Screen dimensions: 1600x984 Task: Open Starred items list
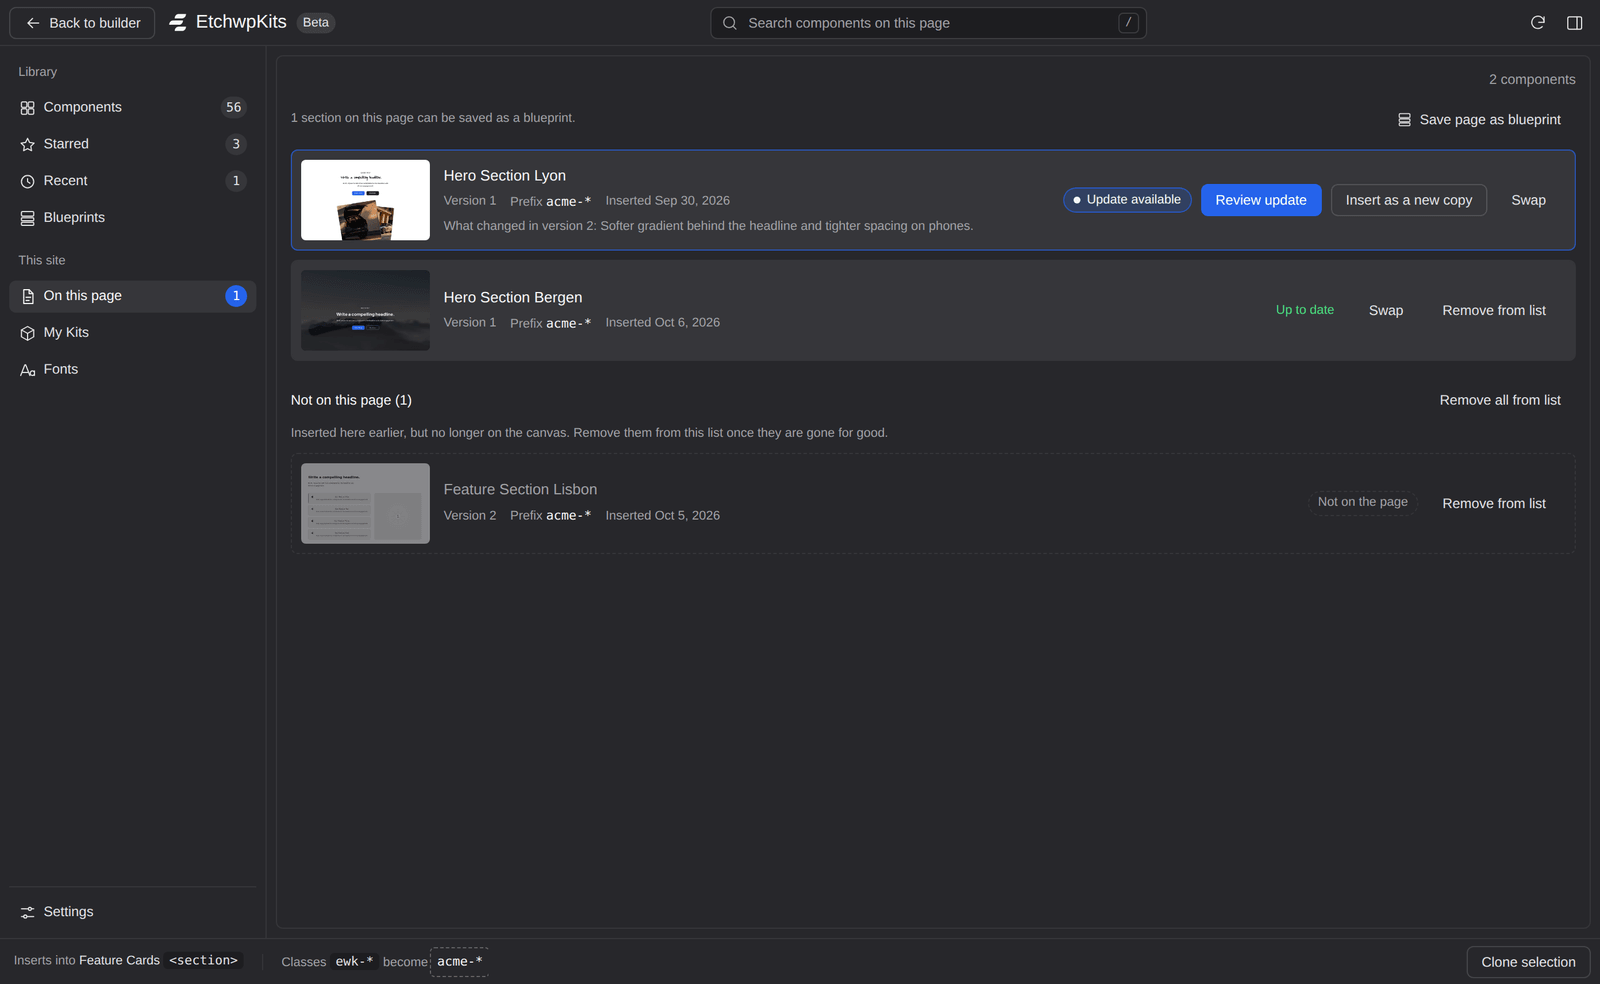(133, 144)
